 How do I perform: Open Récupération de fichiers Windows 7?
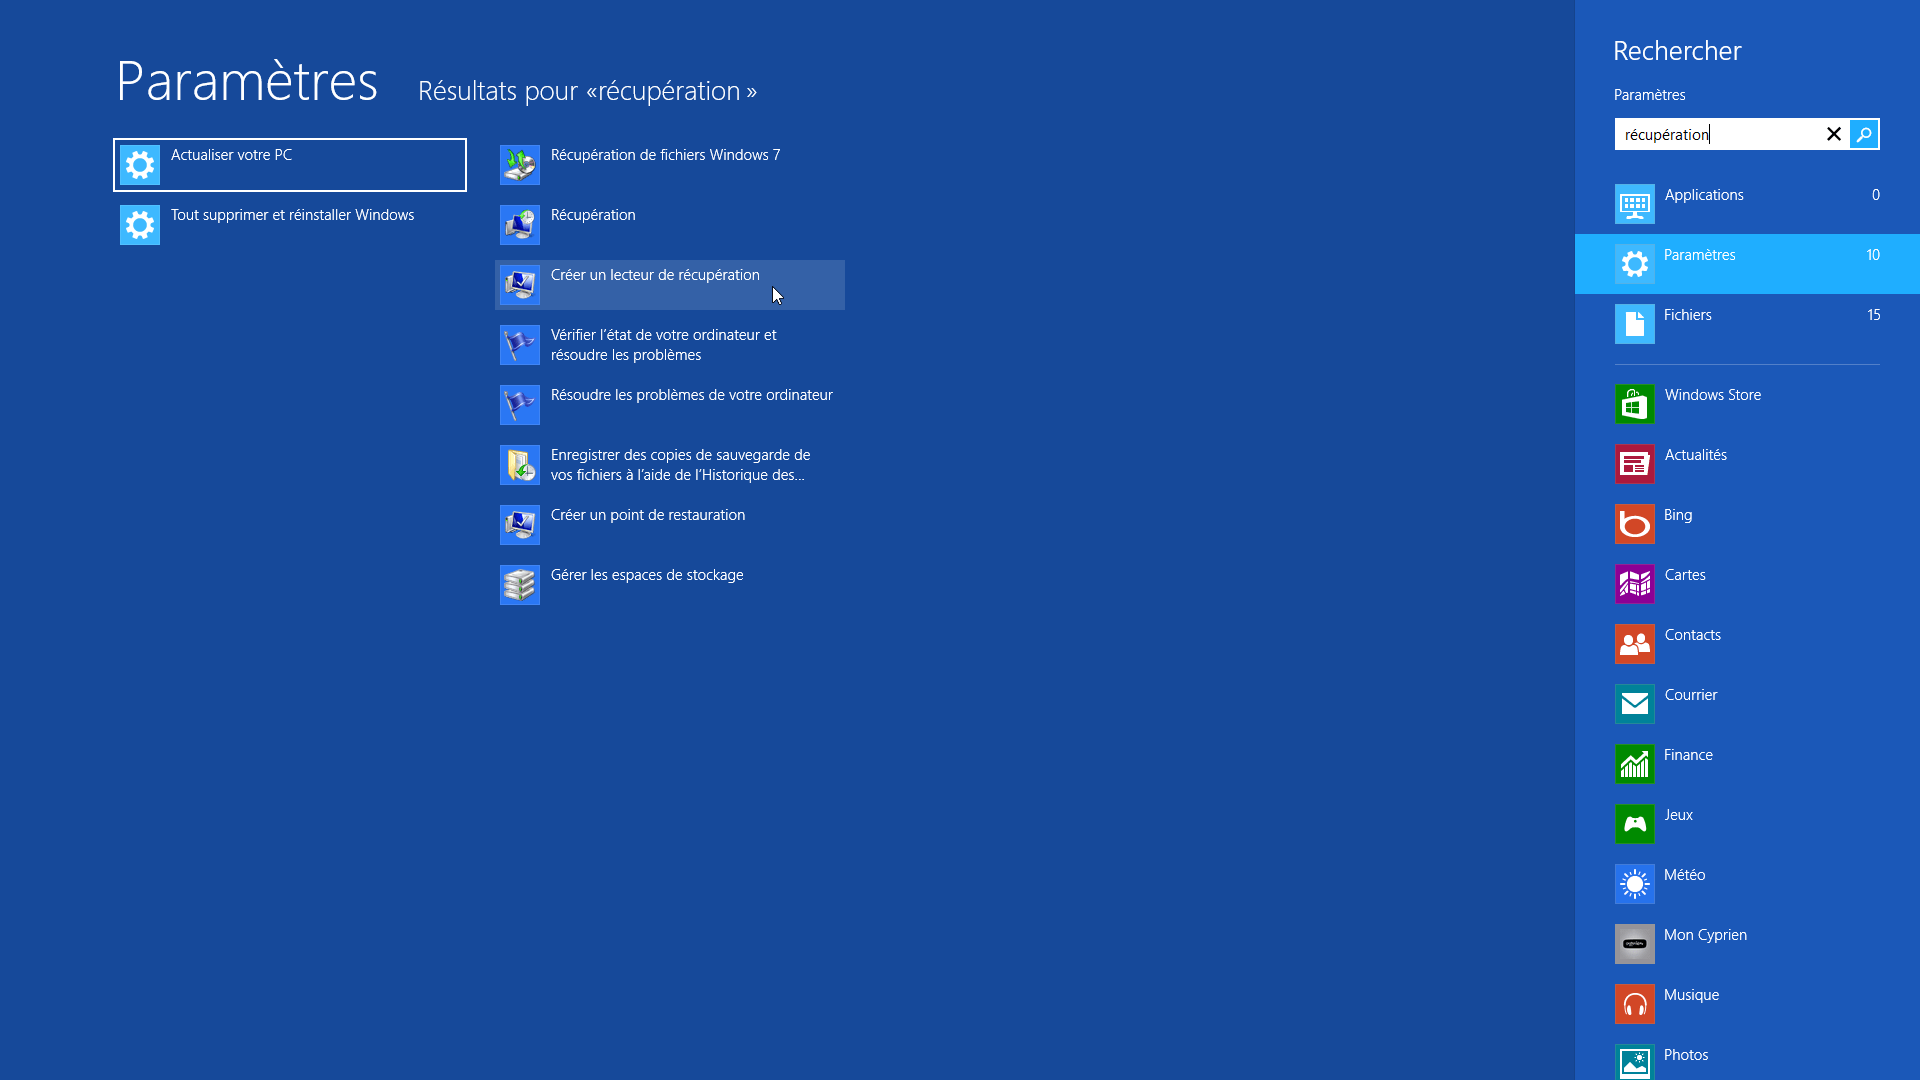click(670, 165)
